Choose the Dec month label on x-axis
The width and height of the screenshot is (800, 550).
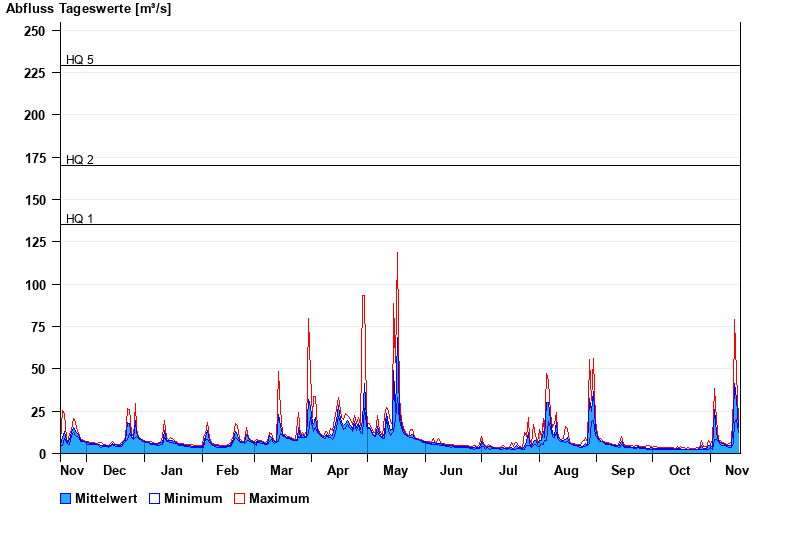coord(115,470)
